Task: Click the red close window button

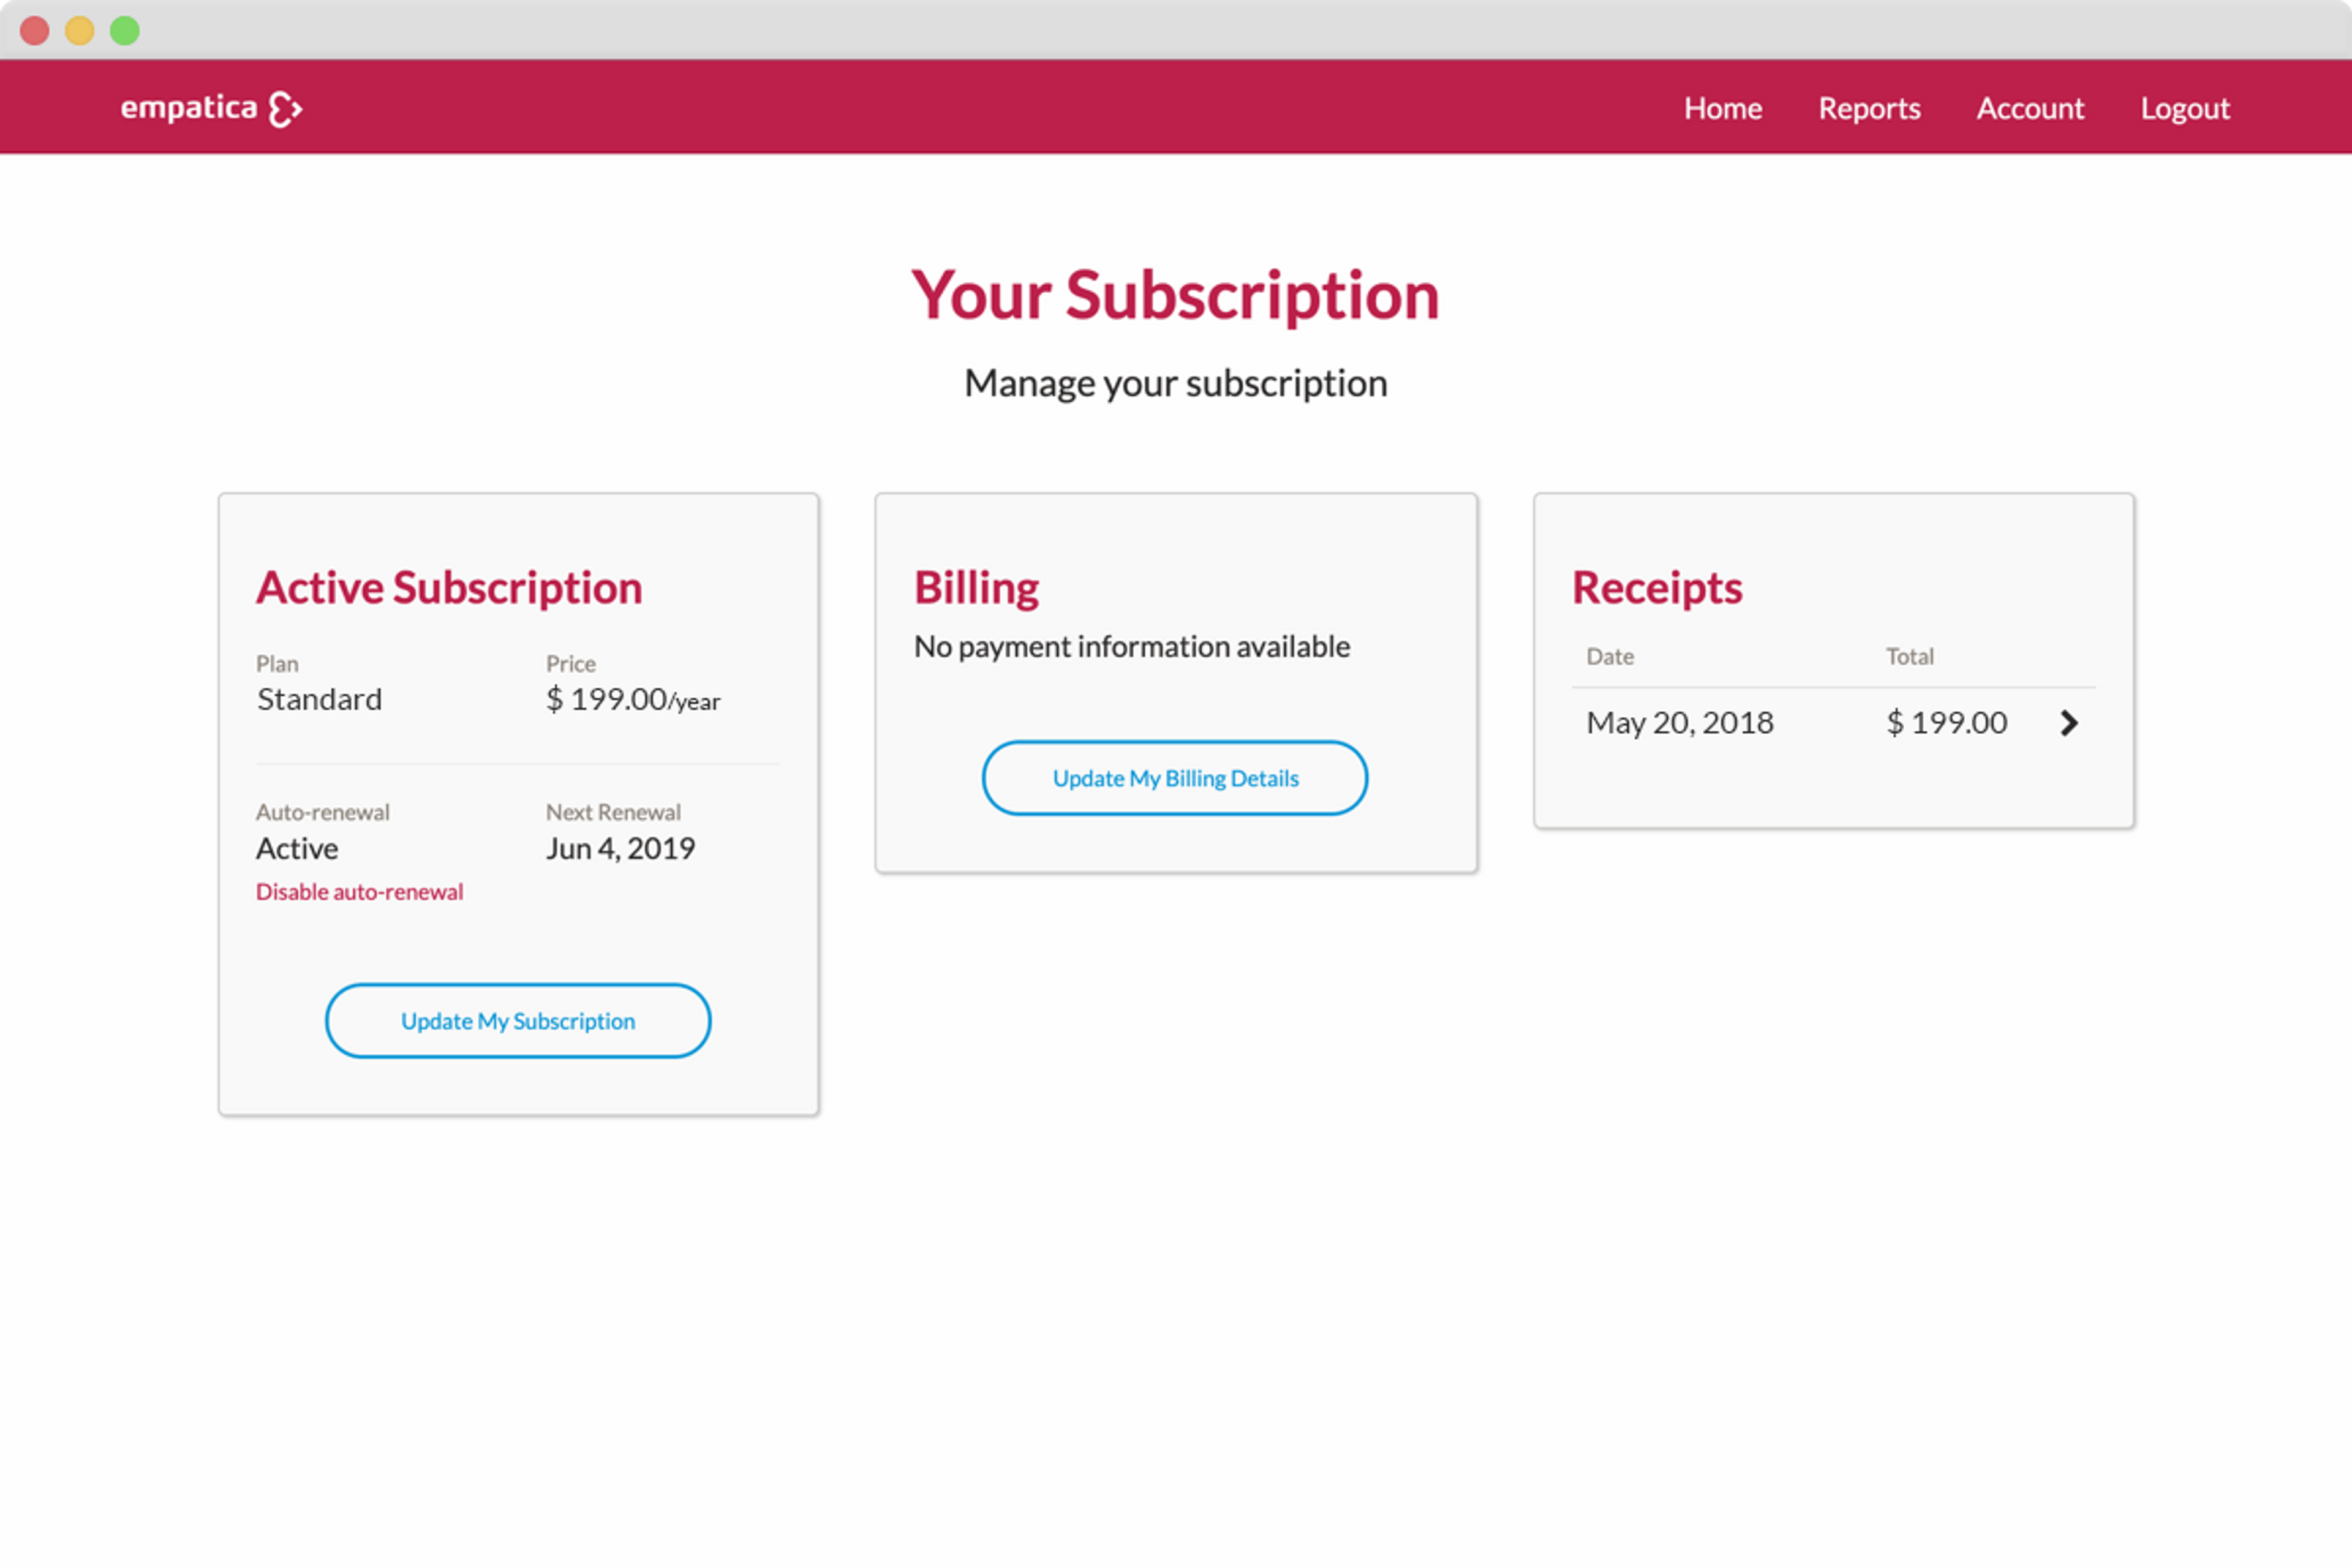Action: (35, 31)
